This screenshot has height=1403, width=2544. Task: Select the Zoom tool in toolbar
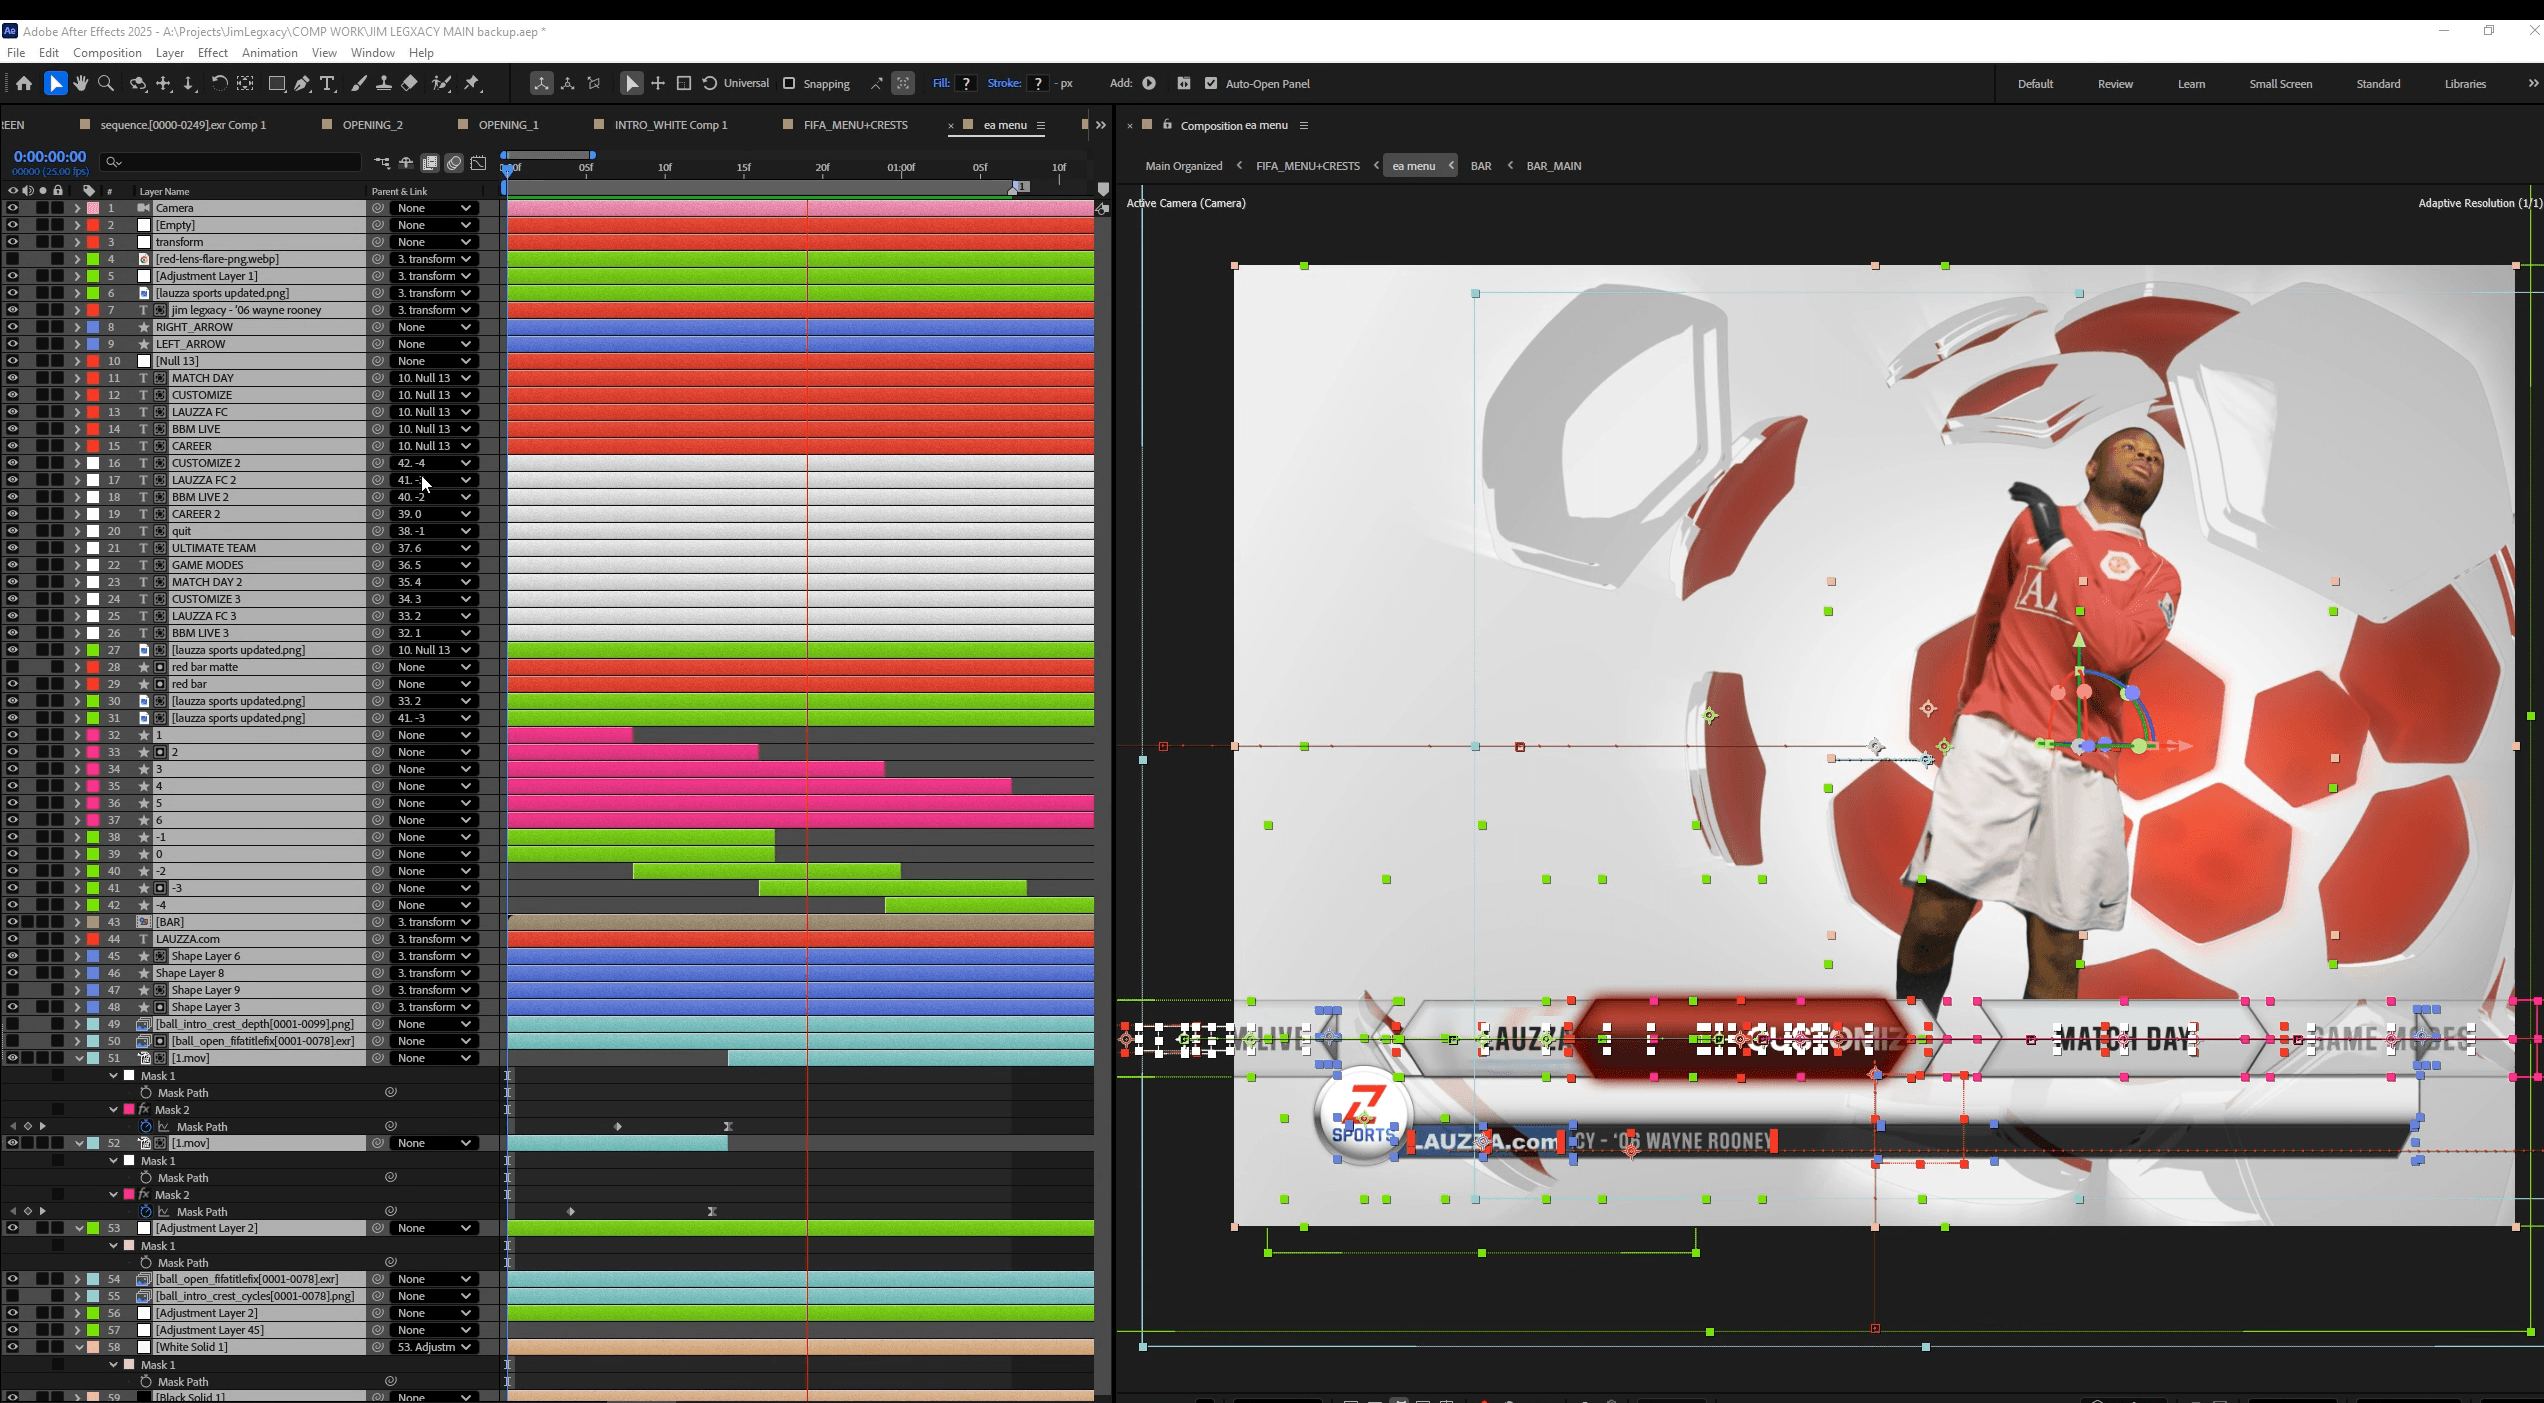coord(106,83)
